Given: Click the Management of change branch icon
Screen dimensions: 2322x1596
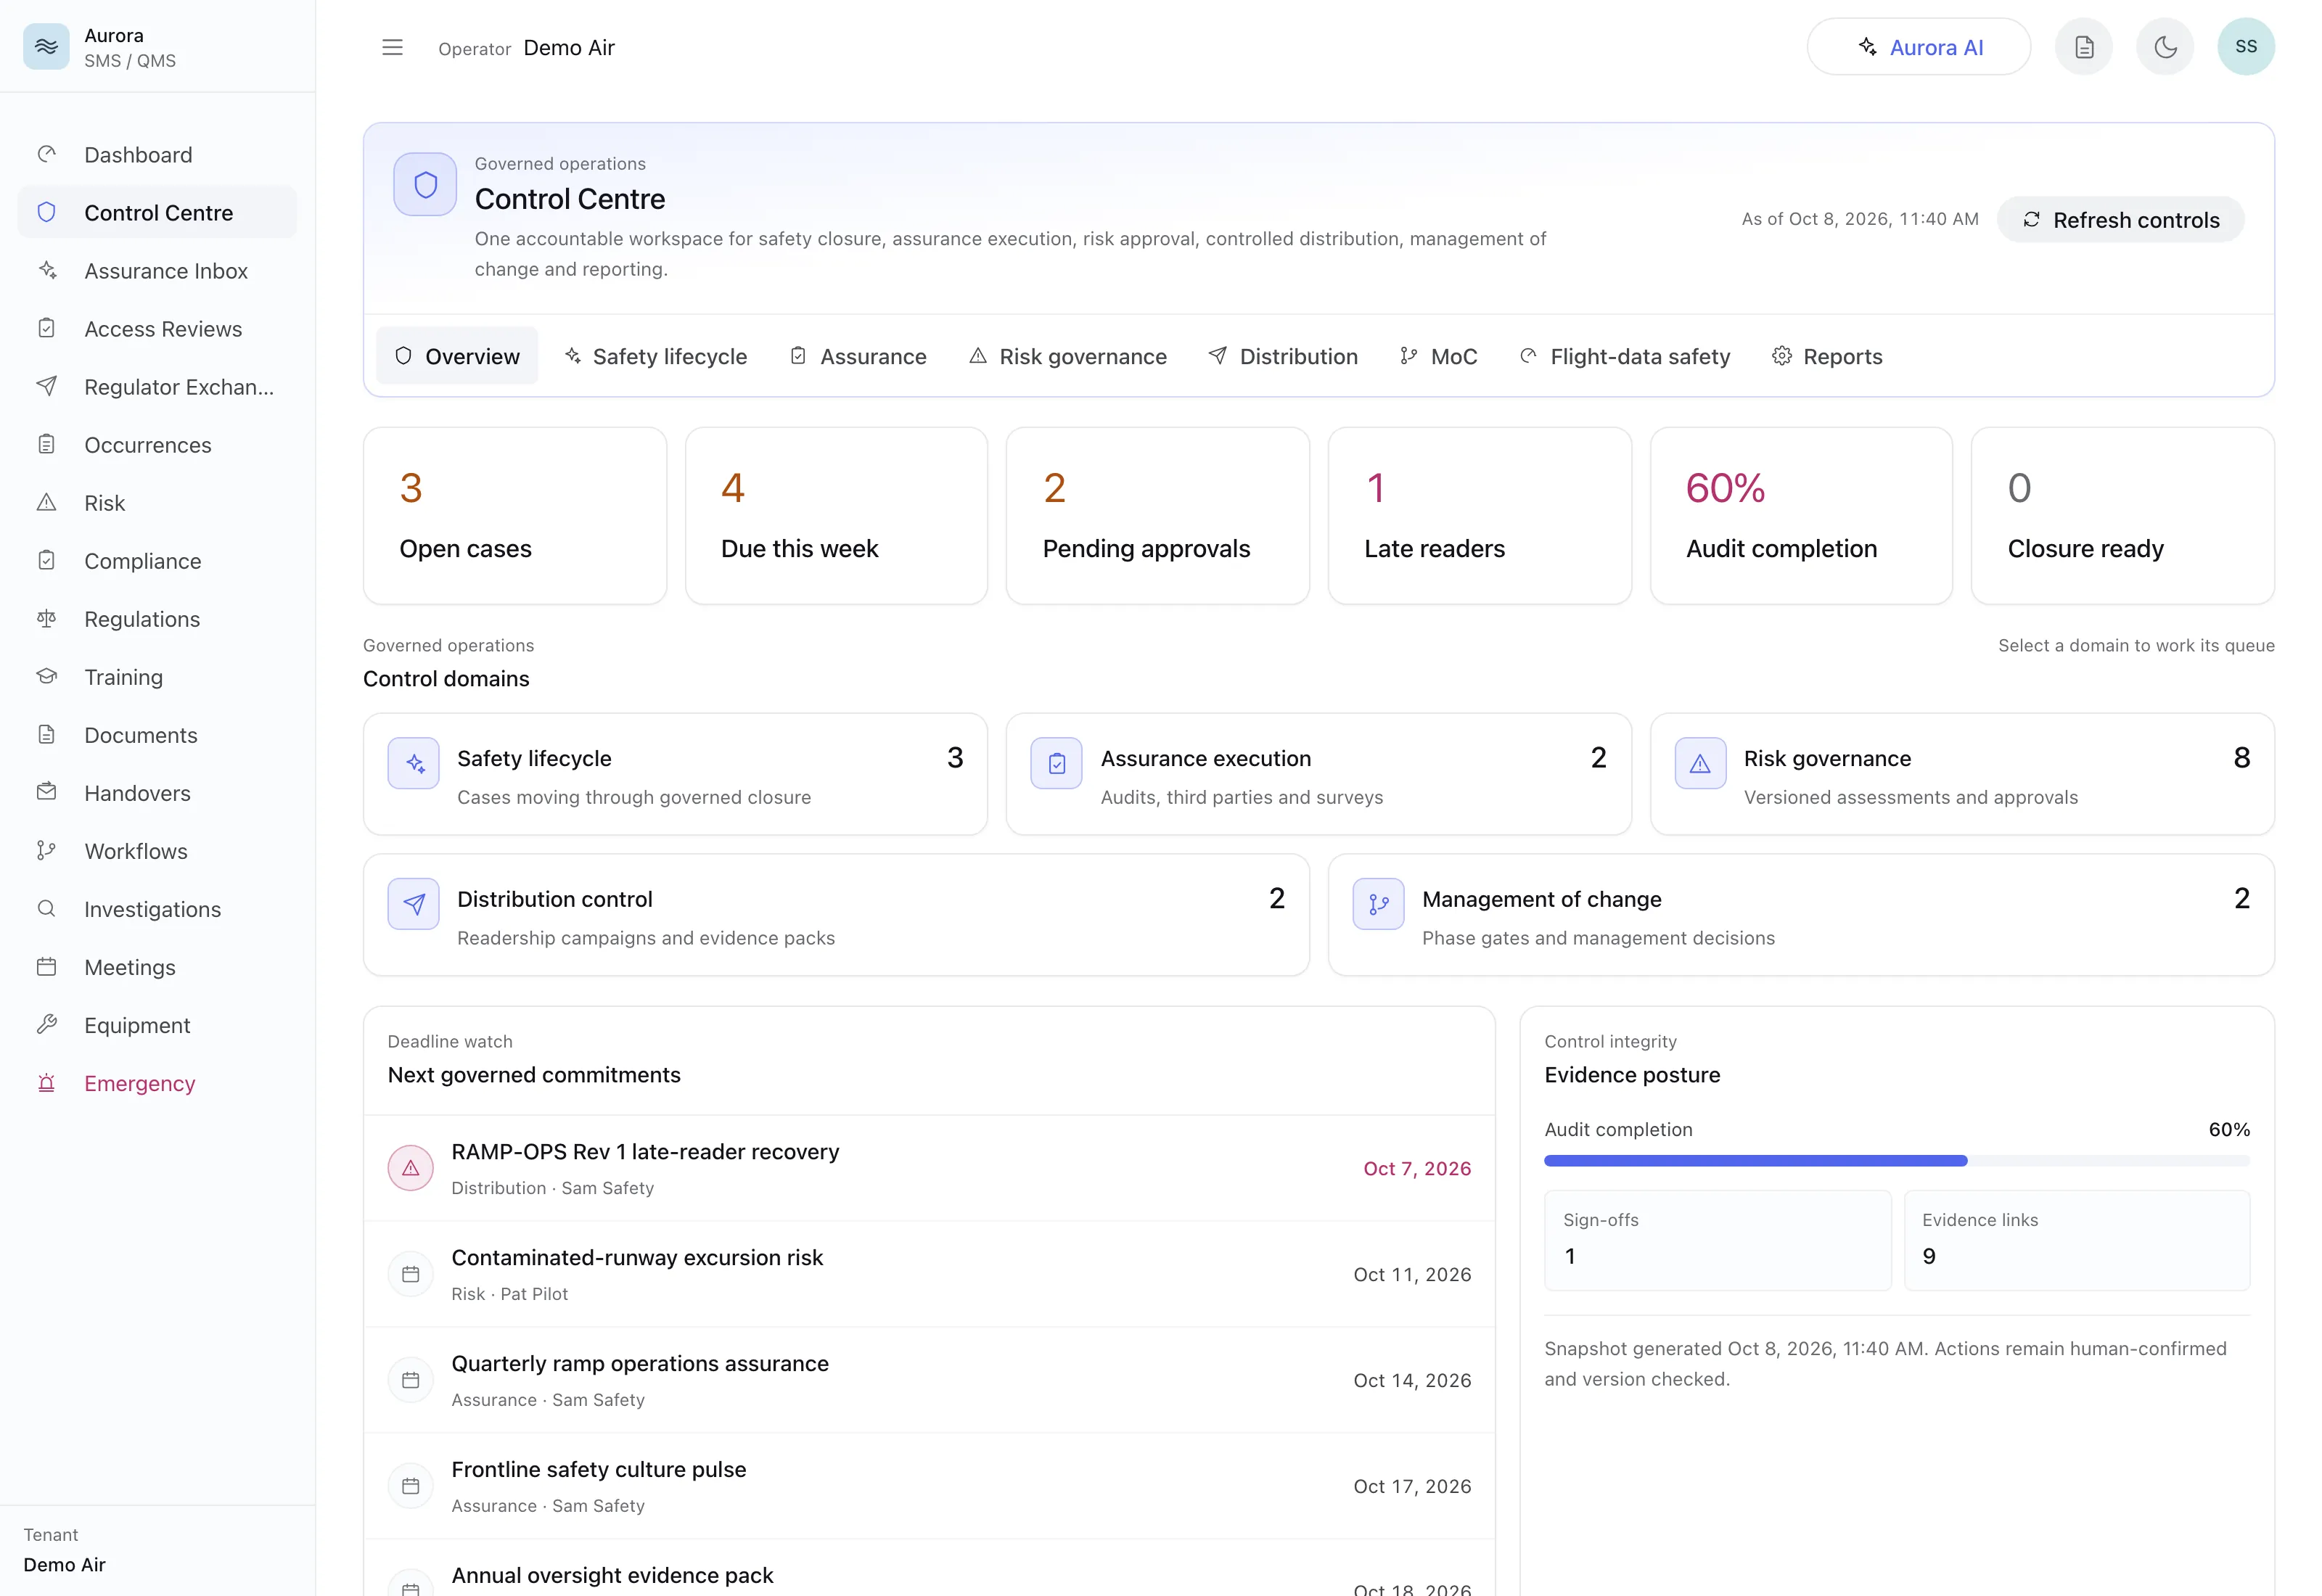Looking at the screenshot, I should point(1379,905).
